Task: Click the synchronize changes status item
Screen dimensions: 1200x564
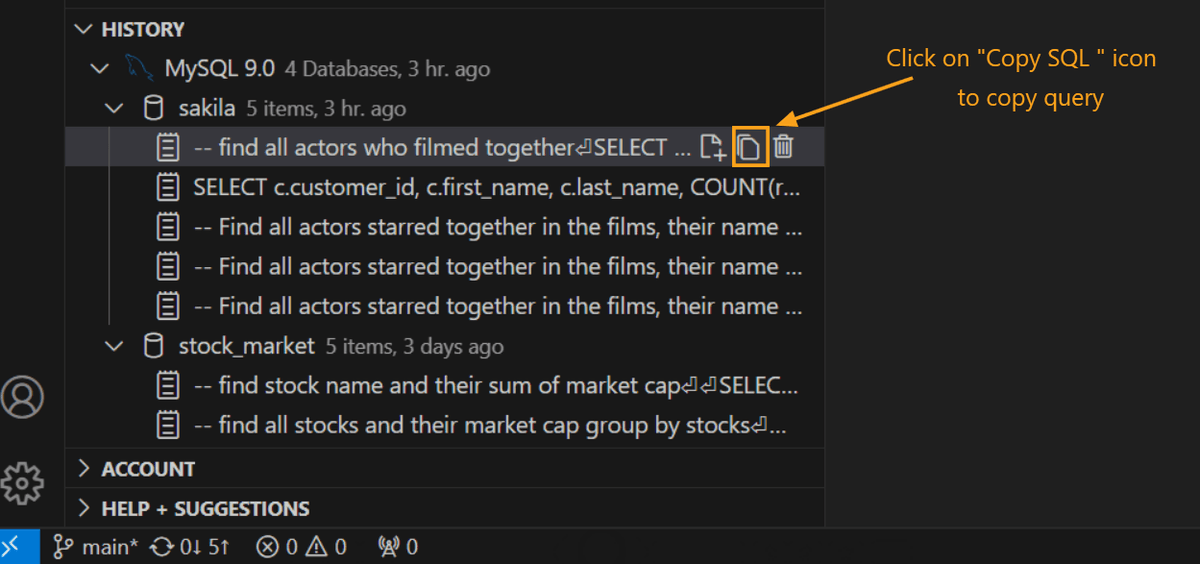Action: (190, 547)
